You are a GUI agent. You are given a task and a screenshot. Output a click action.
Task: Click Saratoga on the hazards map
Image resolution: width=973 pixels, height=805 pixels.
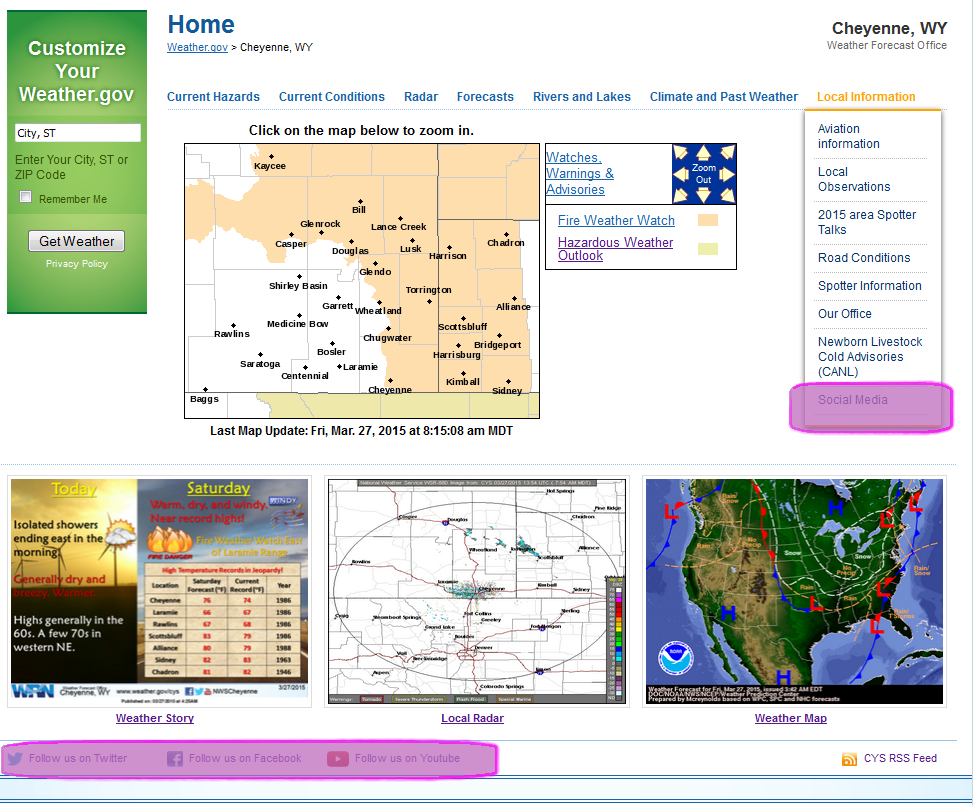(x=260, y=364)
